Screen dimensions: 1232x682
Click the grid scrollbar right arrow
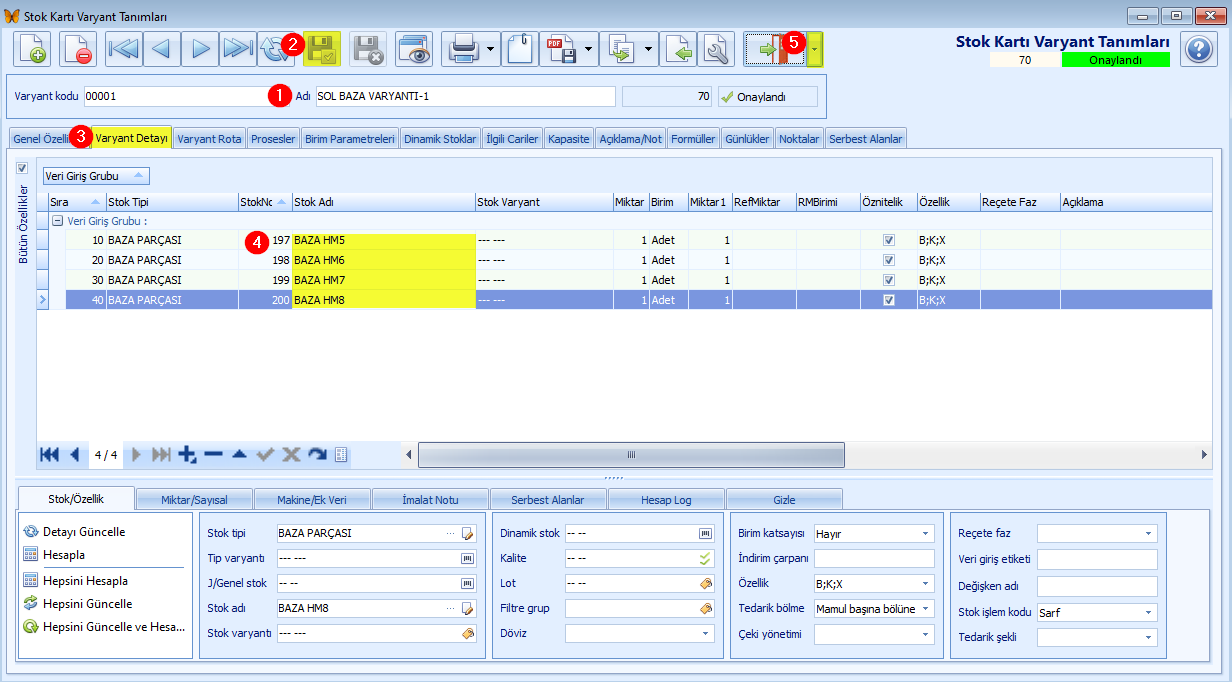pos(1204,454)
